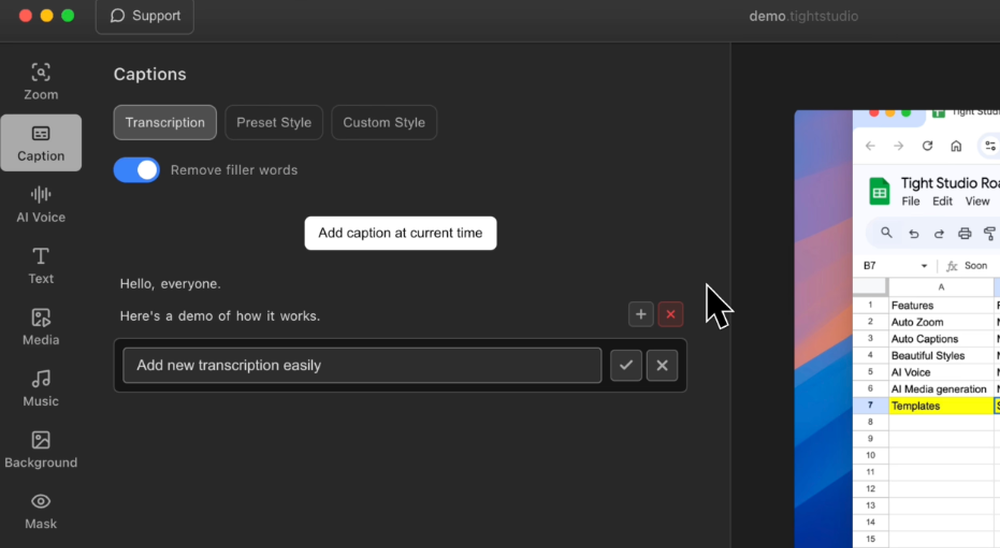Screen dimensions: 1000x548
Task: Click the 'Auto Zoom' cell
Action: (941, 322)
